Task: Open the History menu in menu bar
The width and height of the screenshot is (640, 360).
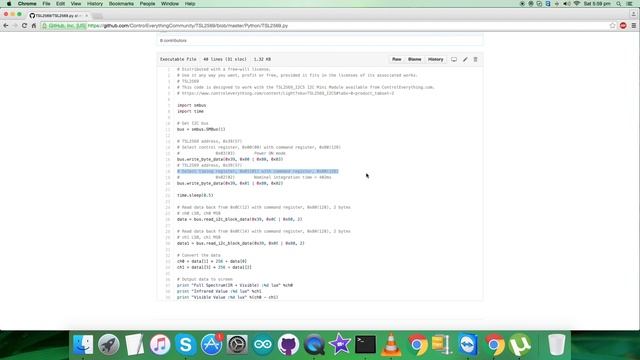Action: click(95, 4)
